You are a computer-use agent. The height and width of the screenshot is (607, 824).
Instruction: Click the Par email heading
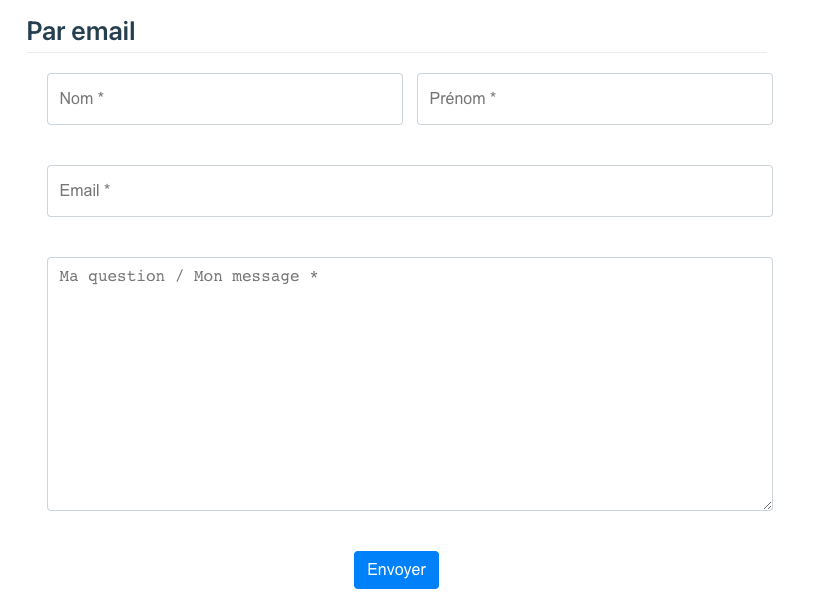click(x=81, y=31)
